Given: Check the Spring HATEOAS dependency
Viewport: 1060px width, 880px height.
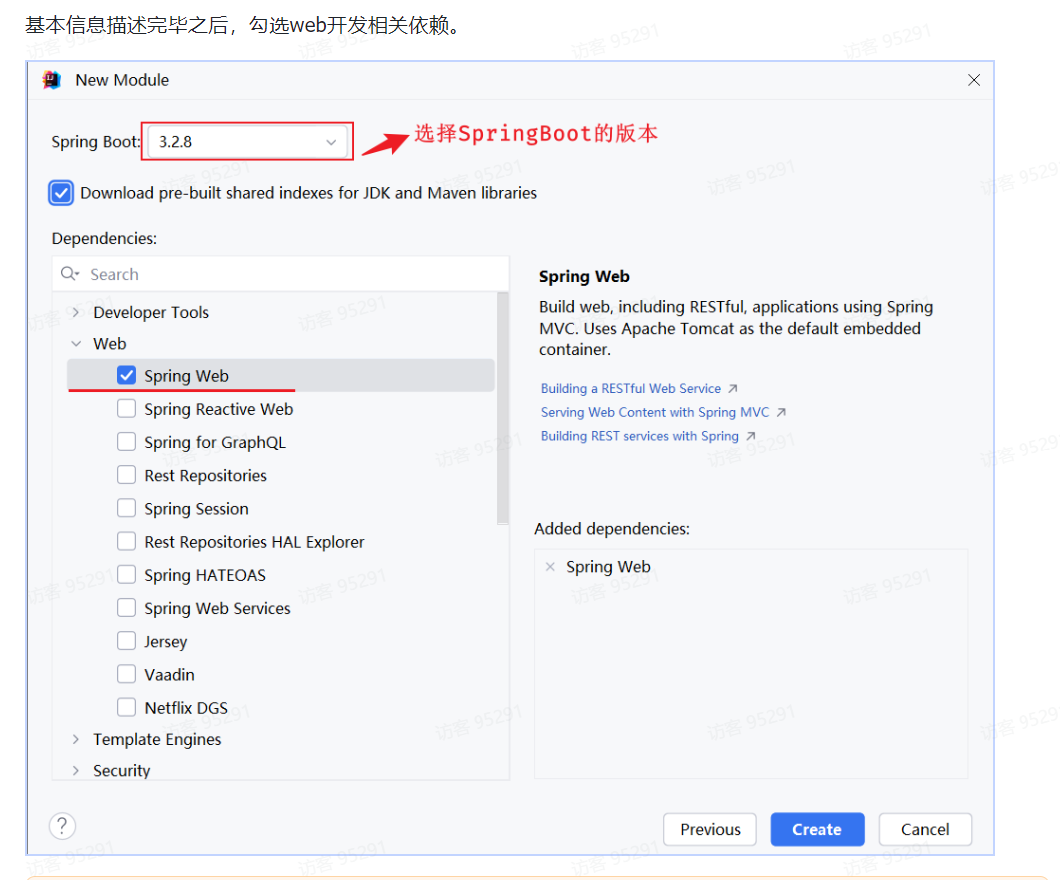Looking at the screenshot, I should click(126, 574).
